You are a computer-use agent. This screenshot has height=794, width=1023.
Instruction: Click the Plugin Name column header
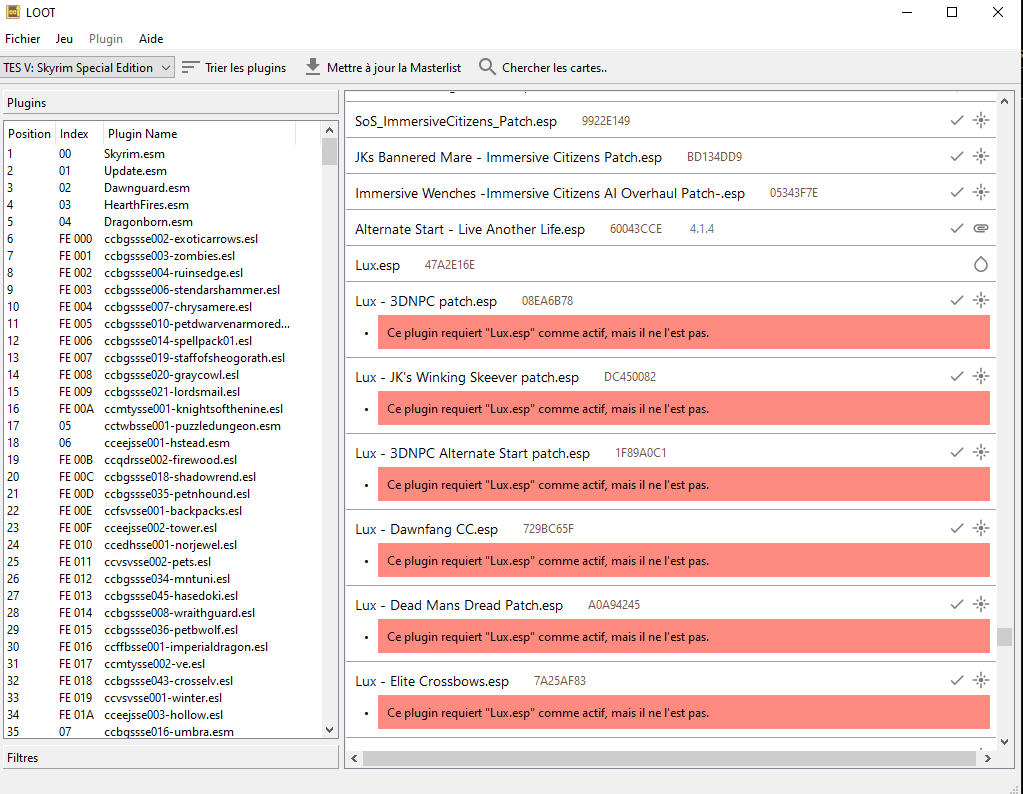coord(142,134)
